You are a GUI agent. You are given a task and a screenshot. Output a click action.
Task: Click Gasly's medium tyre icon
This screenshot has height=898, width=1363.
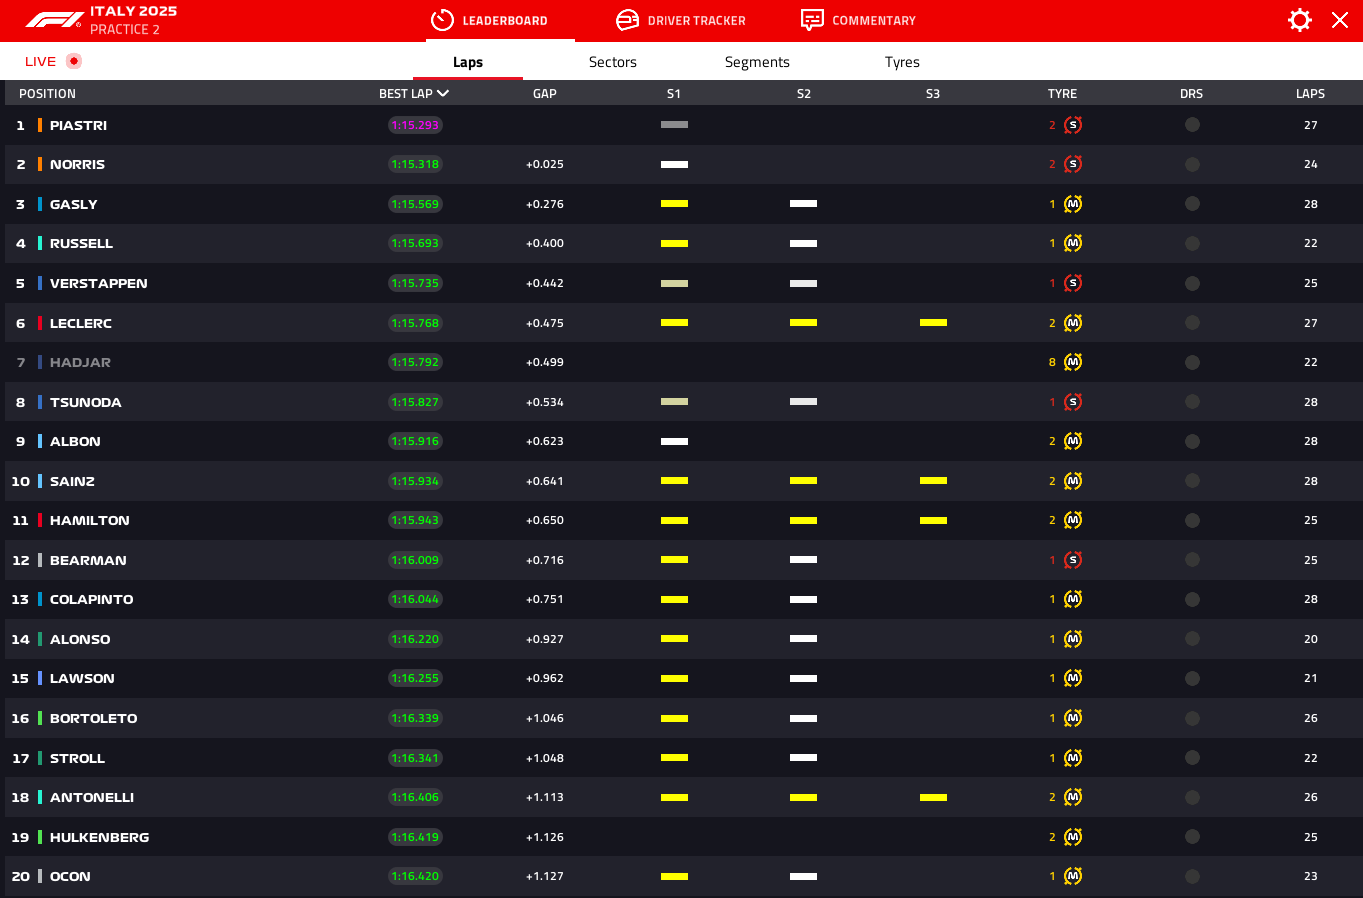pos(1073,204)
